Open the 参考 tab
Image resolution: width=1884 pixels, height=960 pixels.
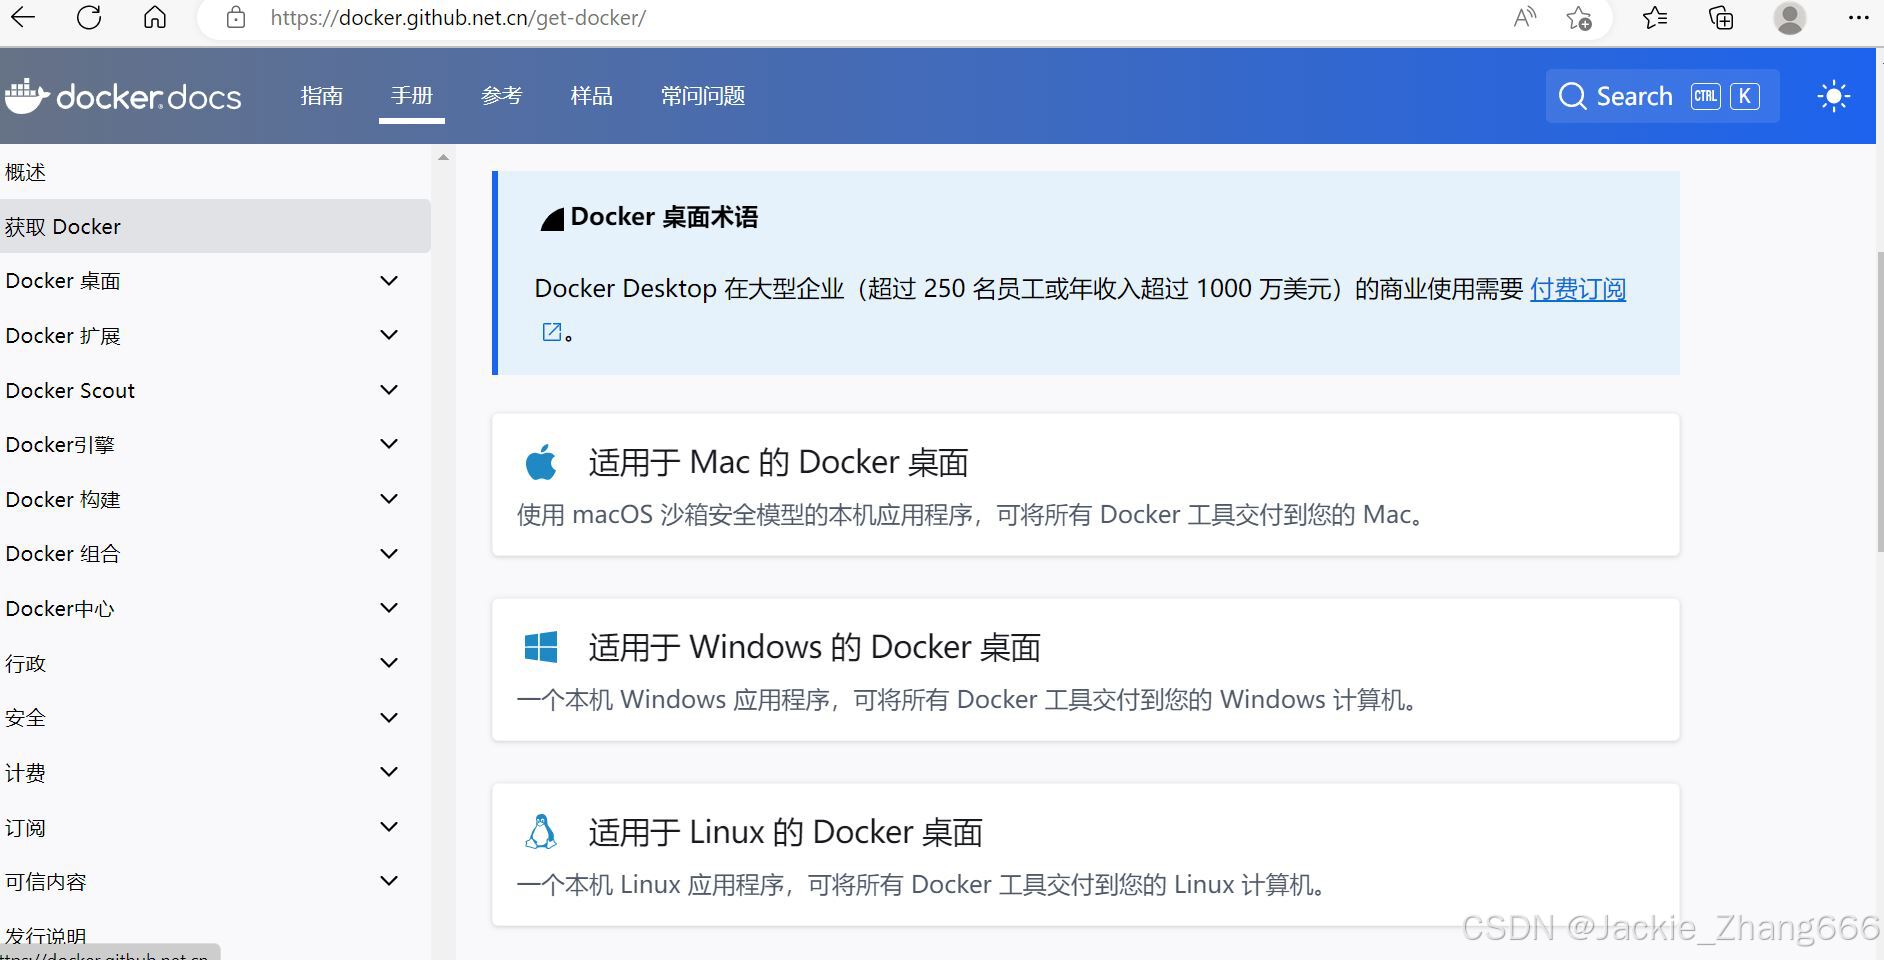(x=502, y=96)
